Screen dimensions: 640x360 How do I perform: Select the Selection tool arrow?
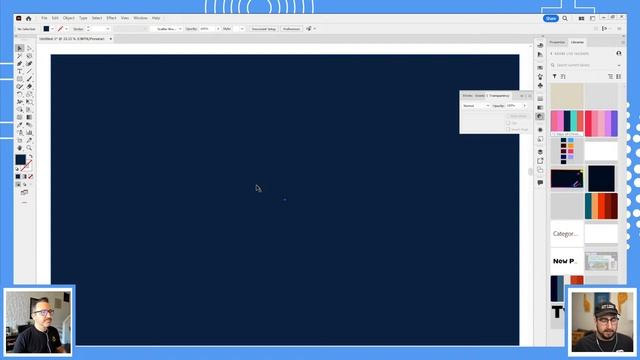click(x=20, y=48)
